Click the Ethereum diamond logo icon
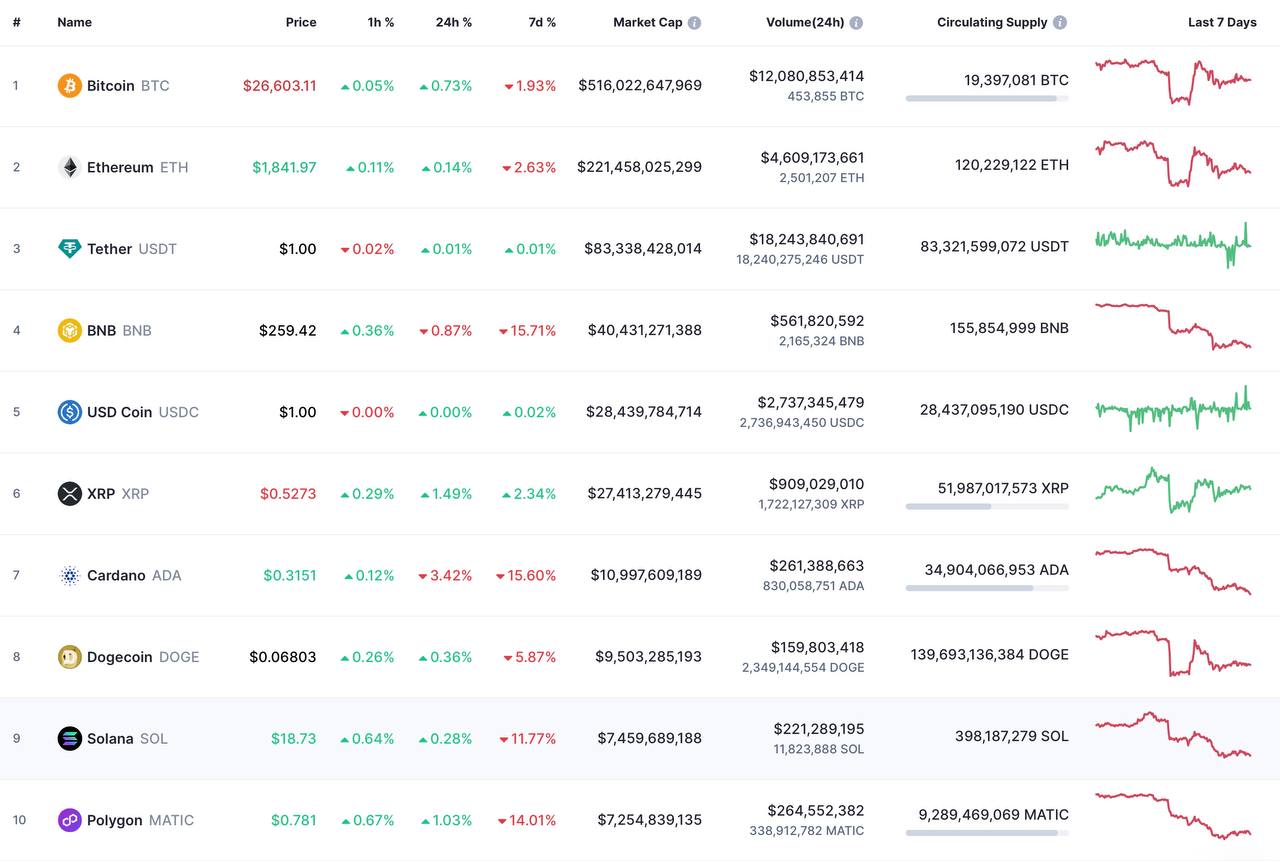This screenshot has width=1280, height=861. click(69, 167)
